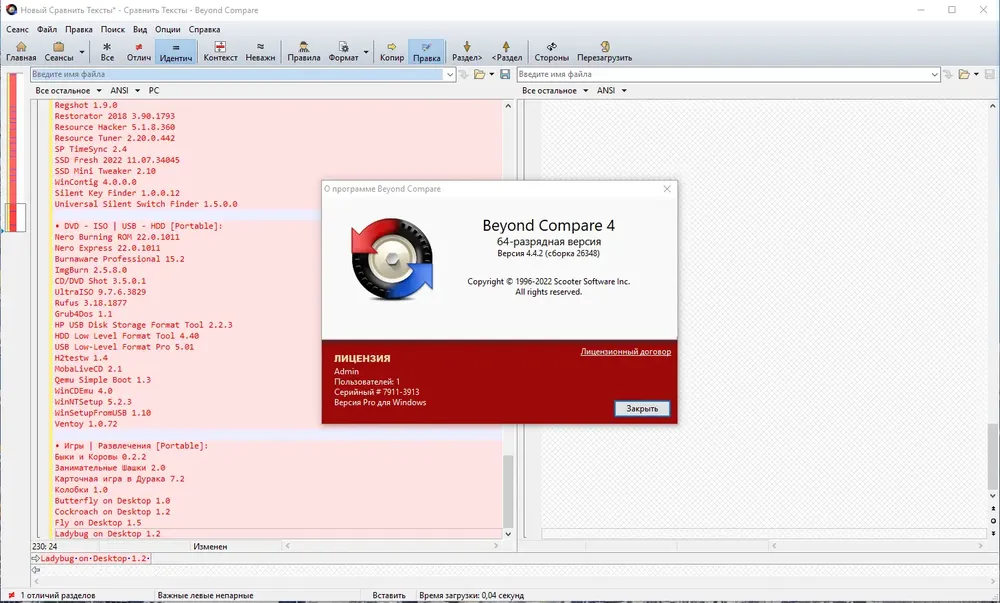This screenshot has height=603, width=1000.
Task: Toggle the Идентич same-lines filter
Action: 175,52
